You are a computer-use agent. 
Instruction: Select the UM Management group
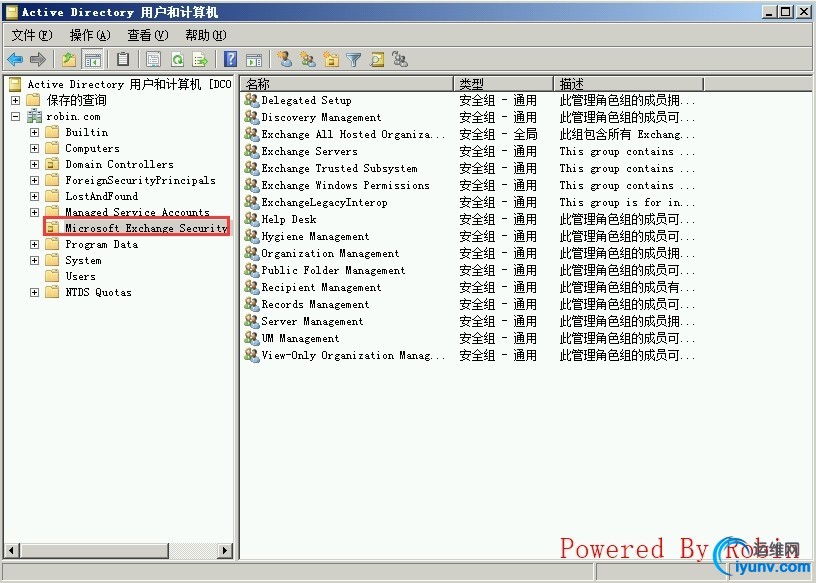300,338
